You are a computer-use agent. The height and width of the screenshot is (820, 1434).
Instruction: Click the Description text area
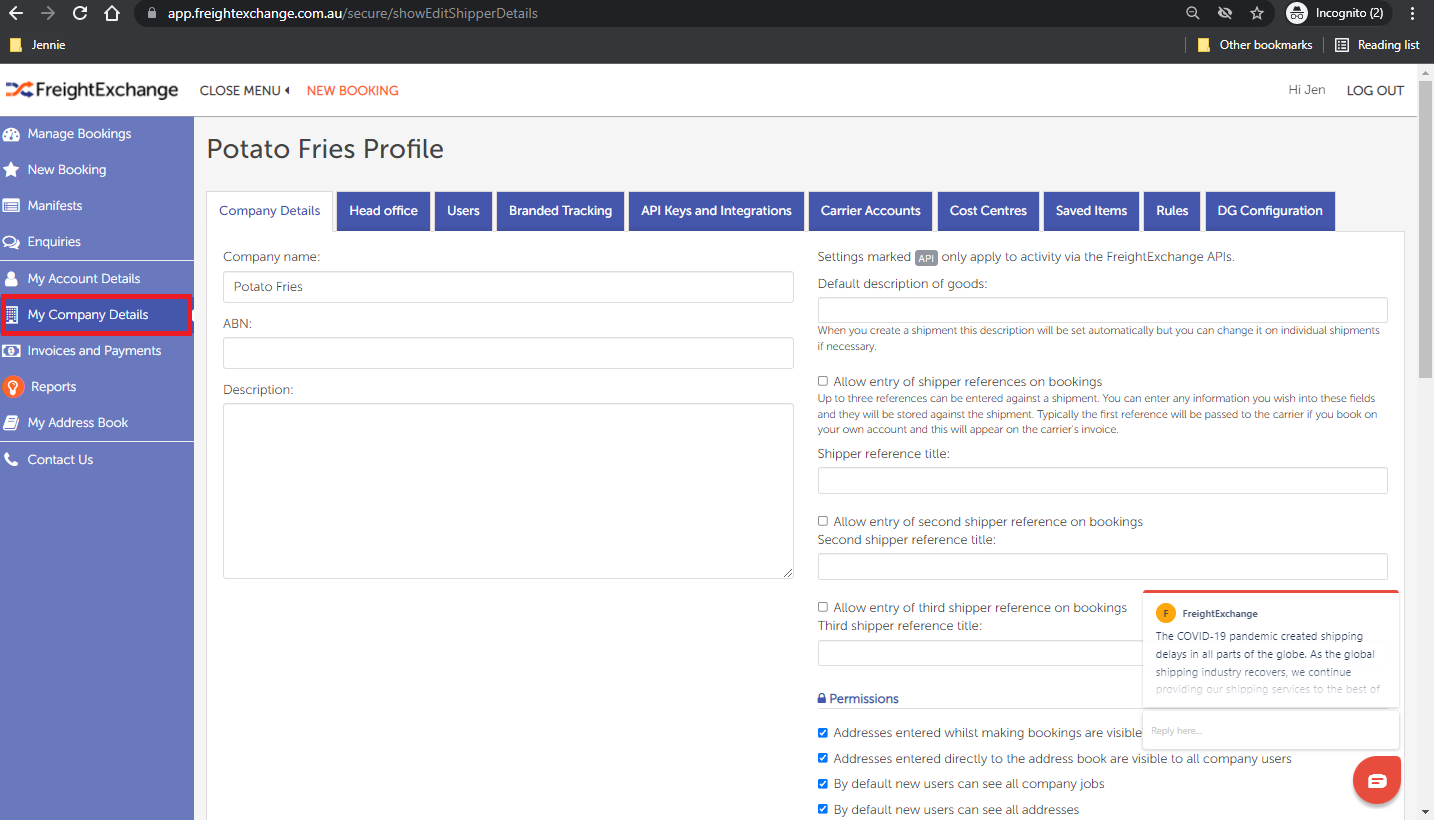coord(508,491)
